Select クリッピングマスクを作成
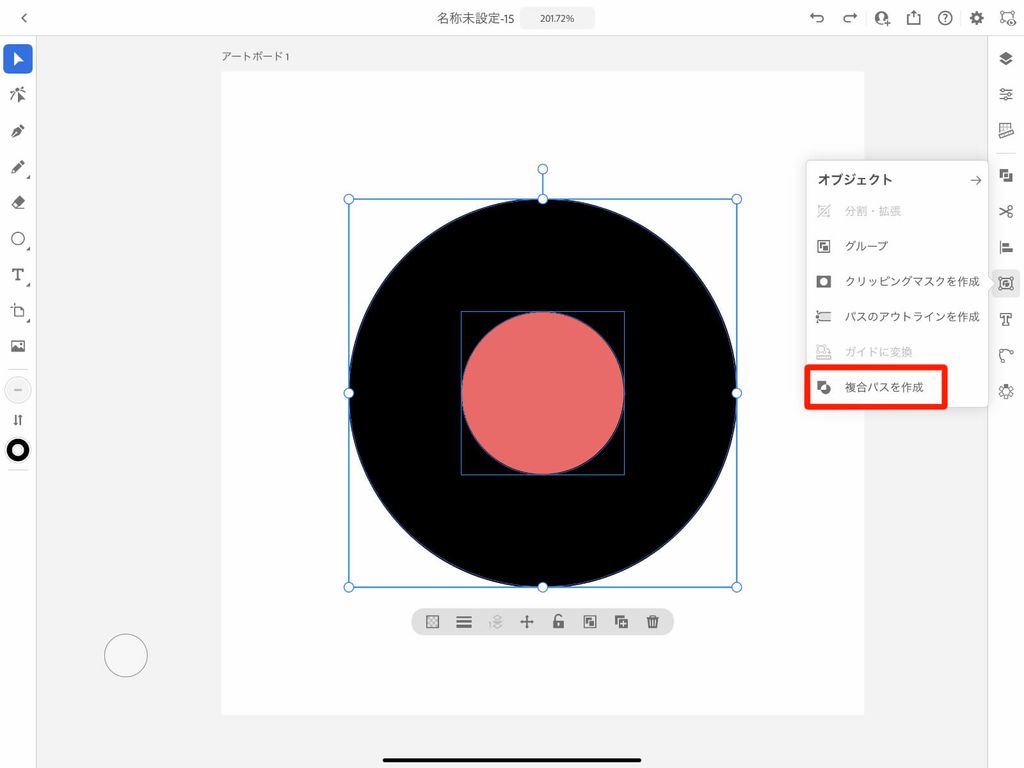 tap(895, 281)
